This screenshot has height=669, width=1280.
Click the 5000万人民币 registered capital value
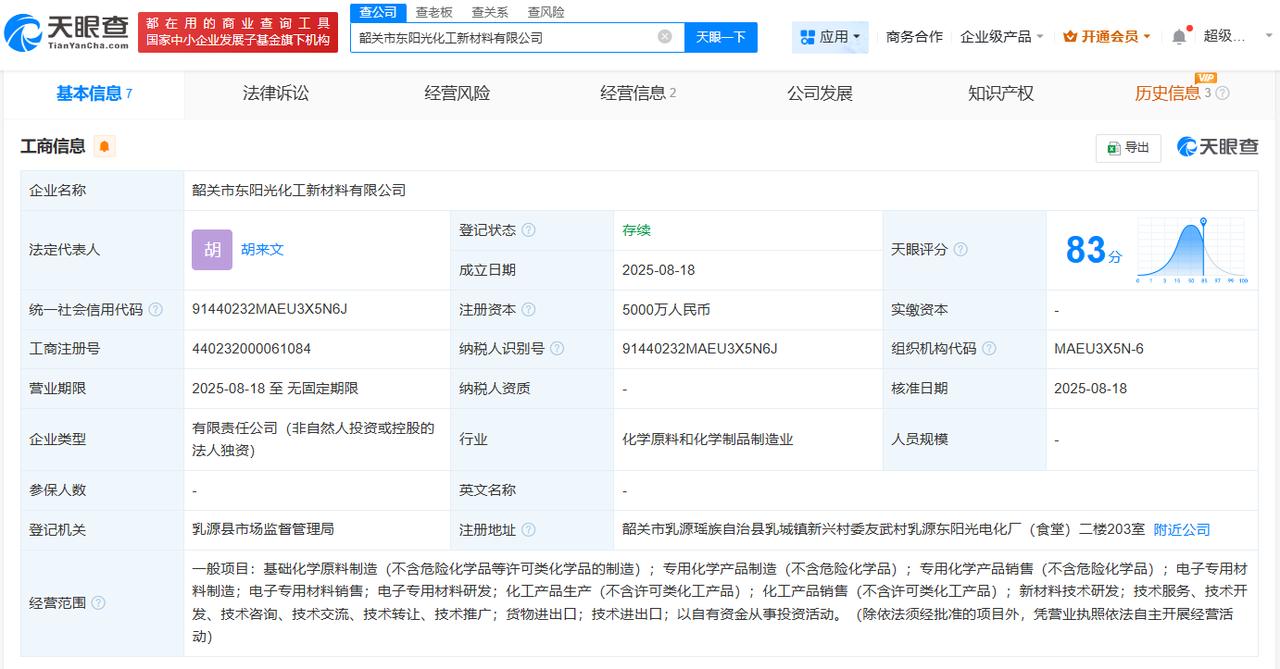pos(666,310)
